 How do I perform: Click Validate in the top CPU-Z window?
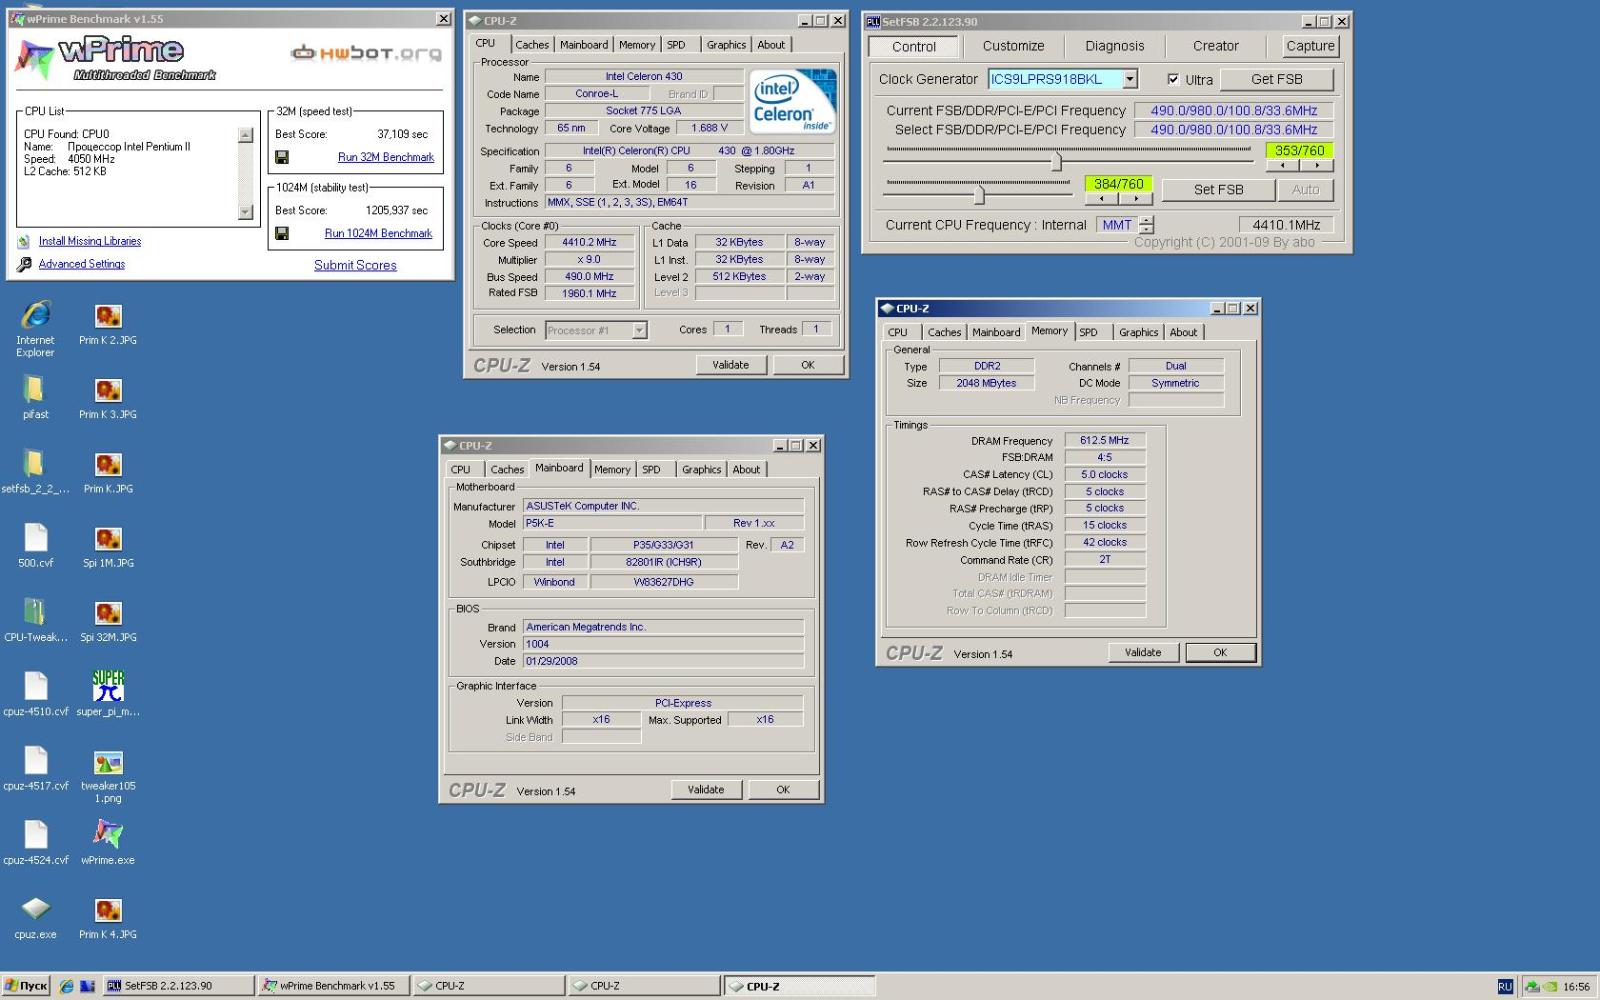[731, 365]
